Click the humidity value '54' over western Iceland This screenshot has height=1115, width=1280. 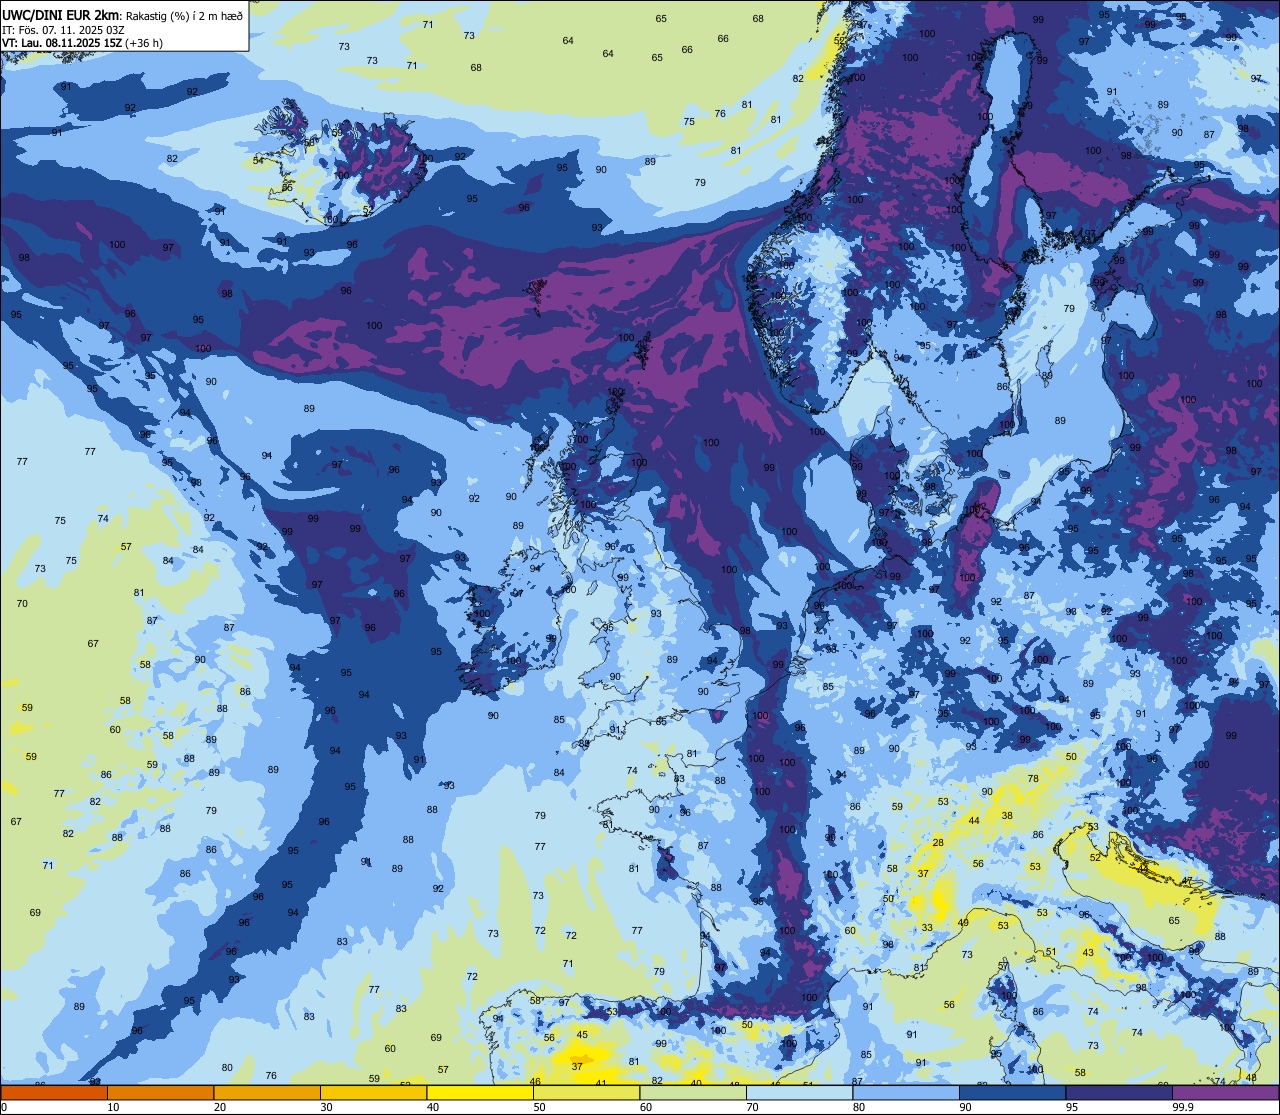(x=258, y=160)
